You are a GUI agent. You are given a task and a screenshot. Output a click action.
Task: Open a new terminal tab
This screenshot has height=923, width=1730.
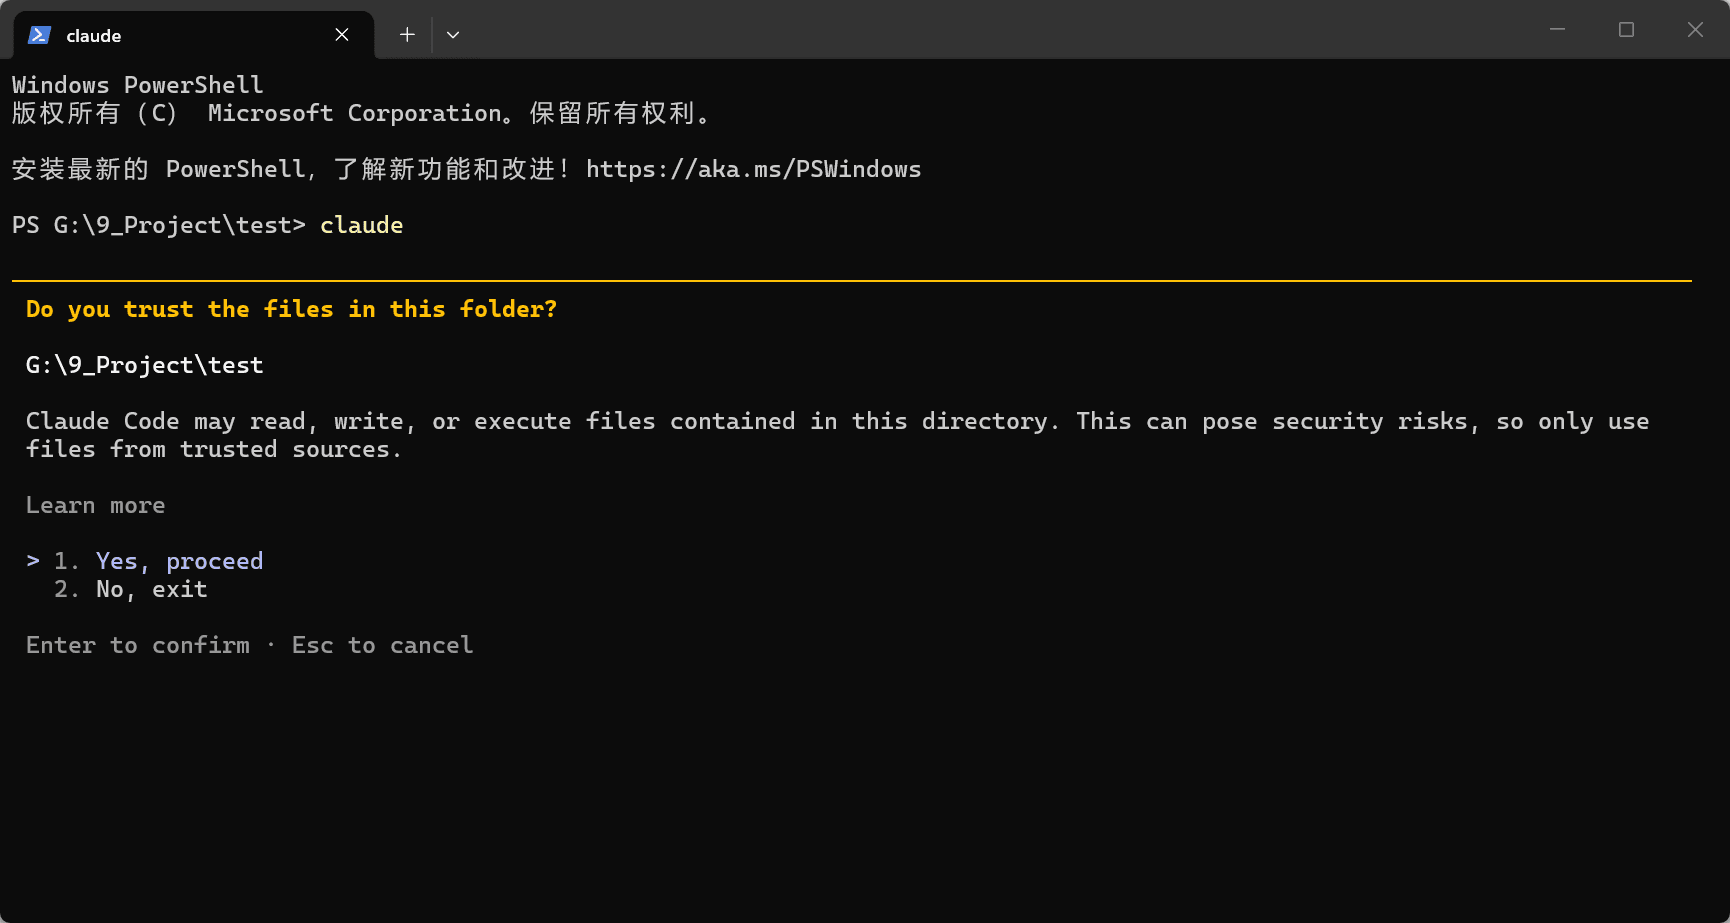pyautogui.click(x=407, y=35)
